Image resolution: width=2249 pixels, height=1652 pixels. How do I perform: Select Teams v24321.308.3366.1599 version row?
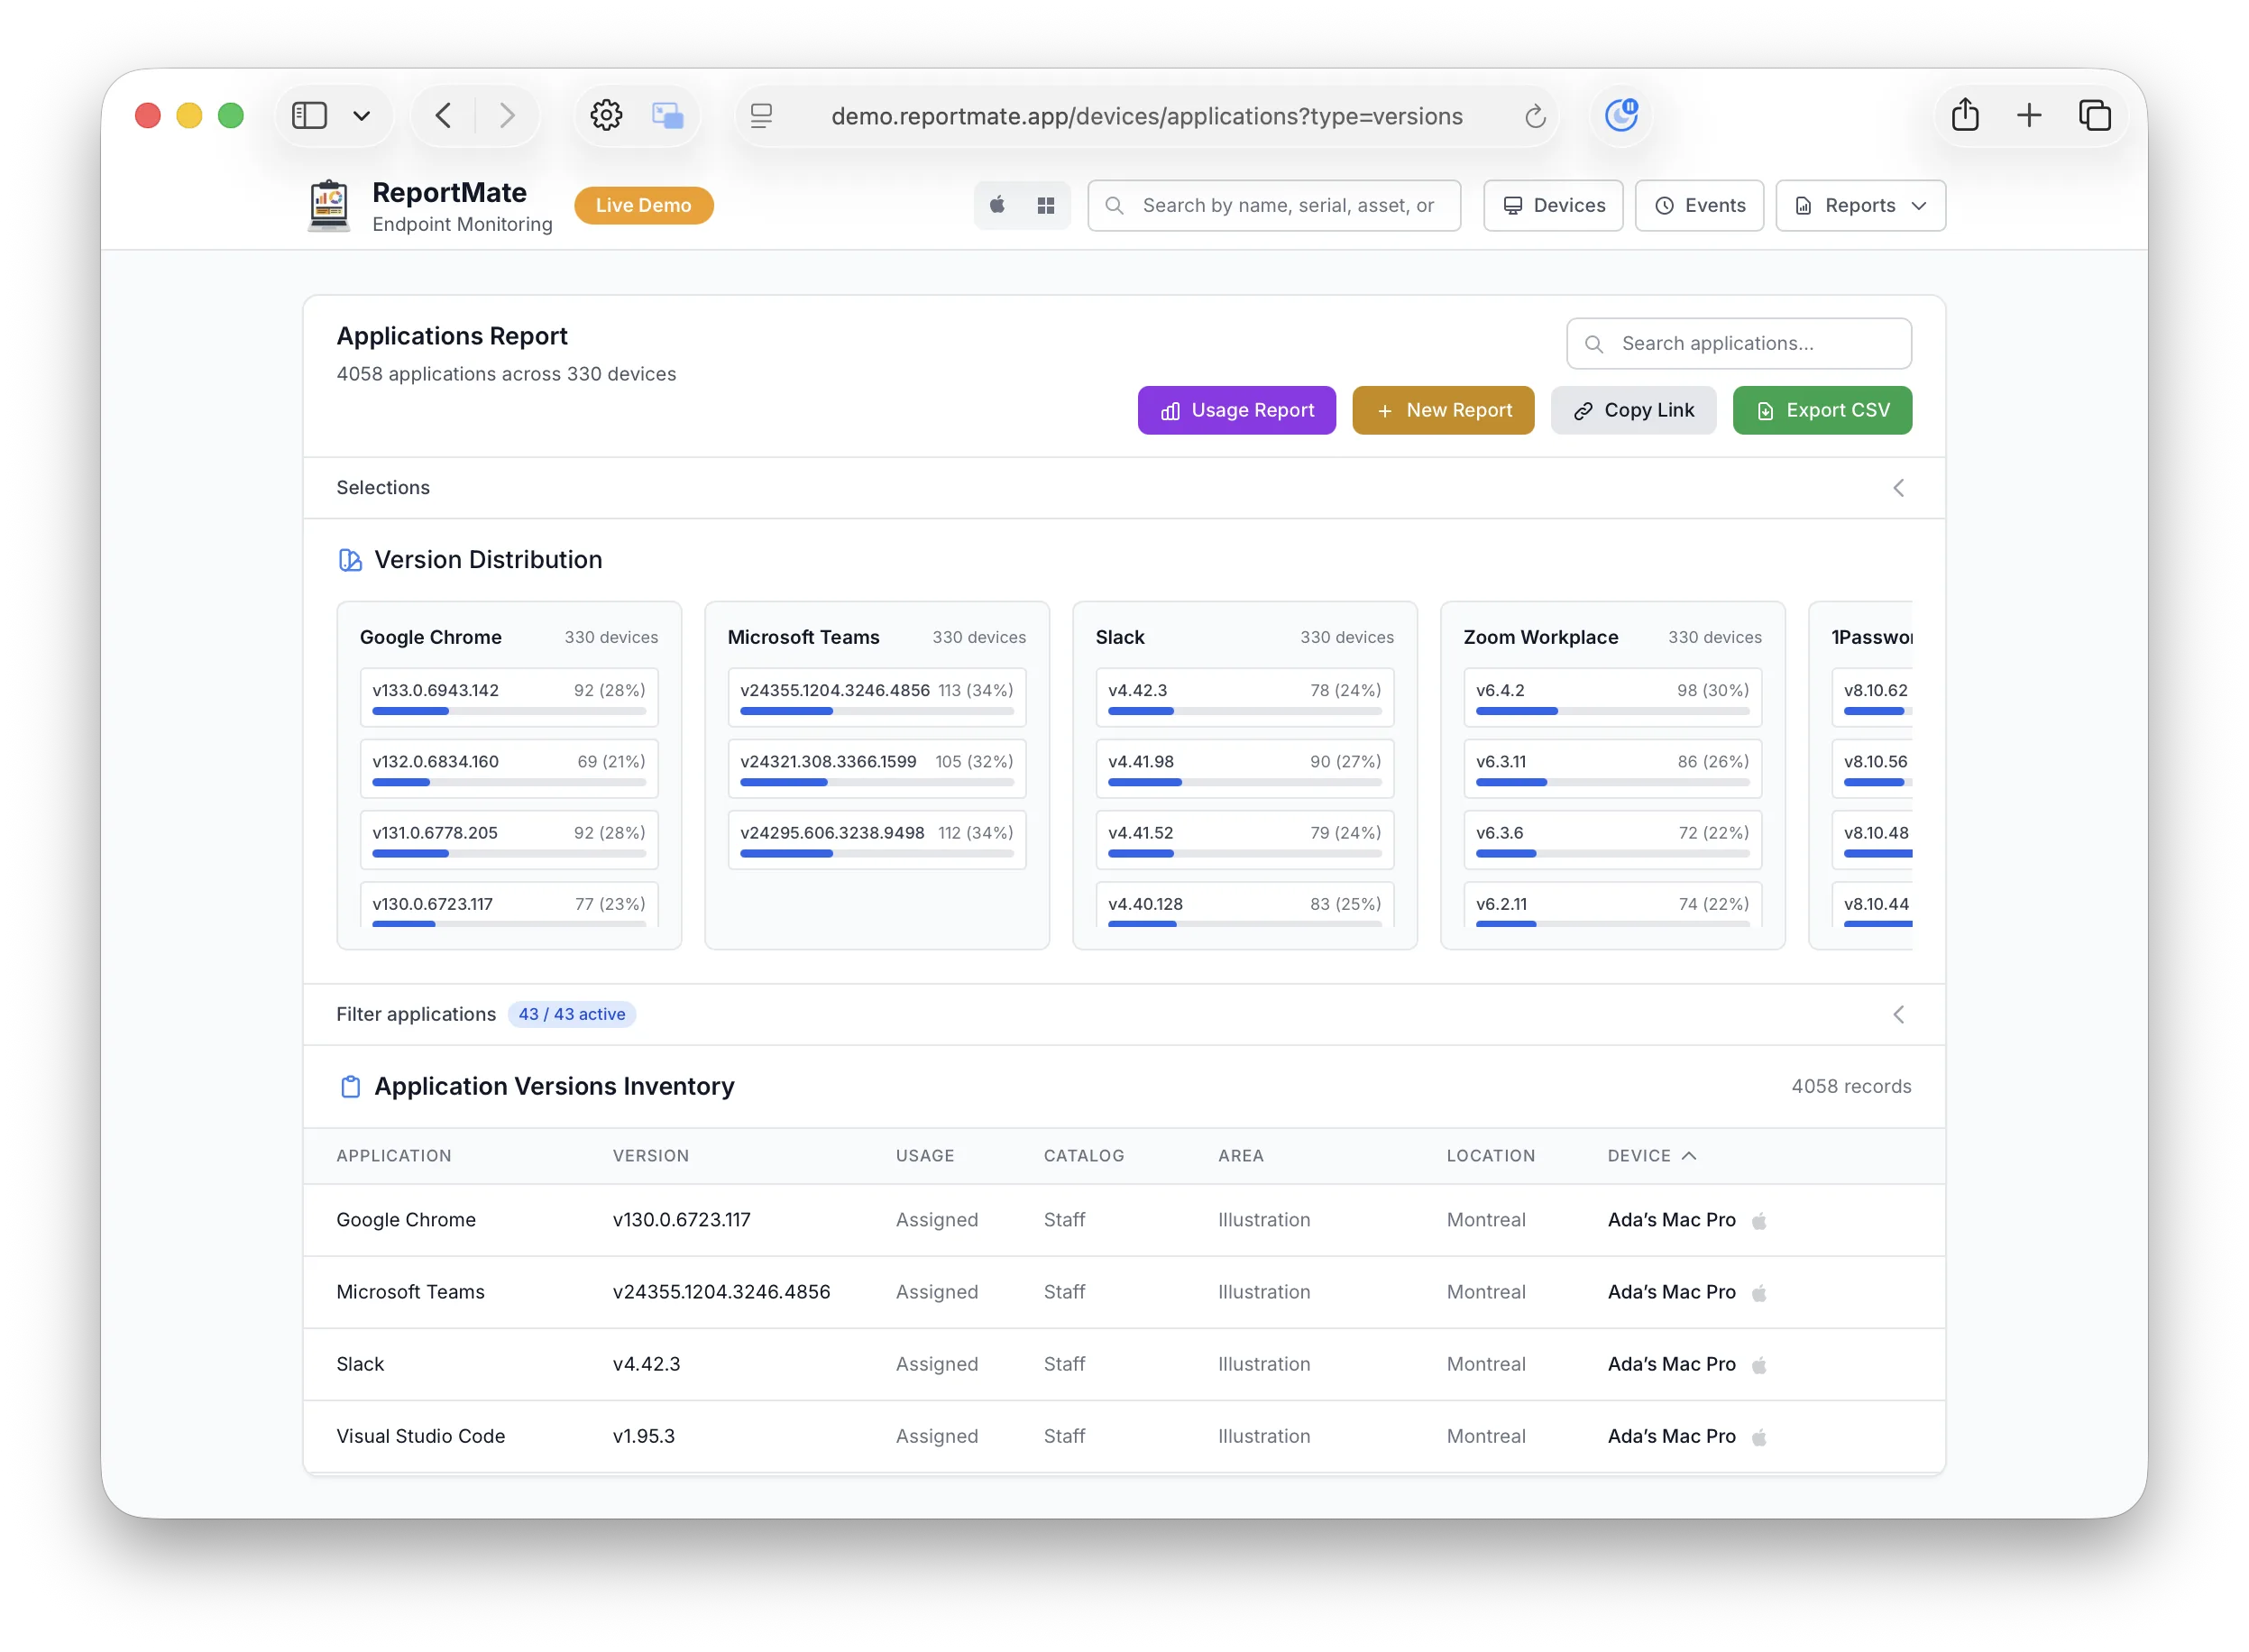pyautogui.click(x=877, y=768)
